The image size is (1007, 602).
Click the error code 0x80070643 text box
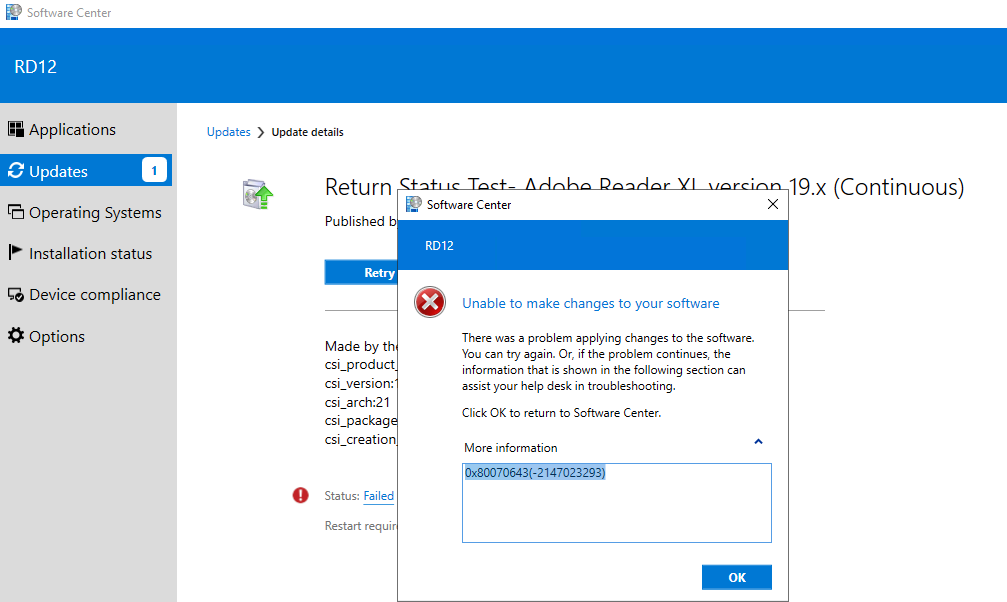pyautogui.click(x=616, y=502)
